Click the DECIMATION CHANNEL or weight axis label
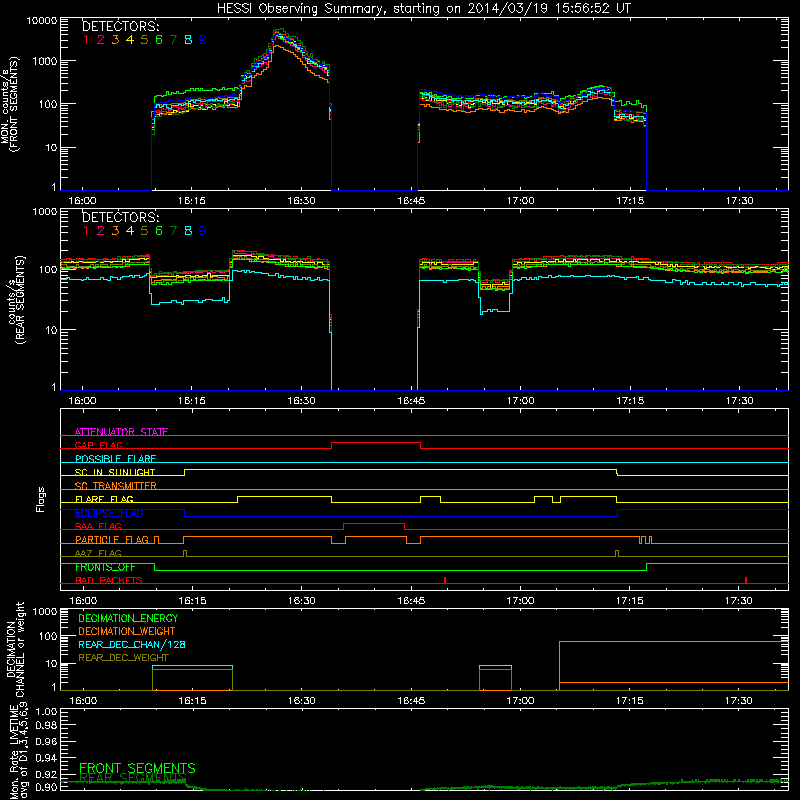 tap(15, 649)
